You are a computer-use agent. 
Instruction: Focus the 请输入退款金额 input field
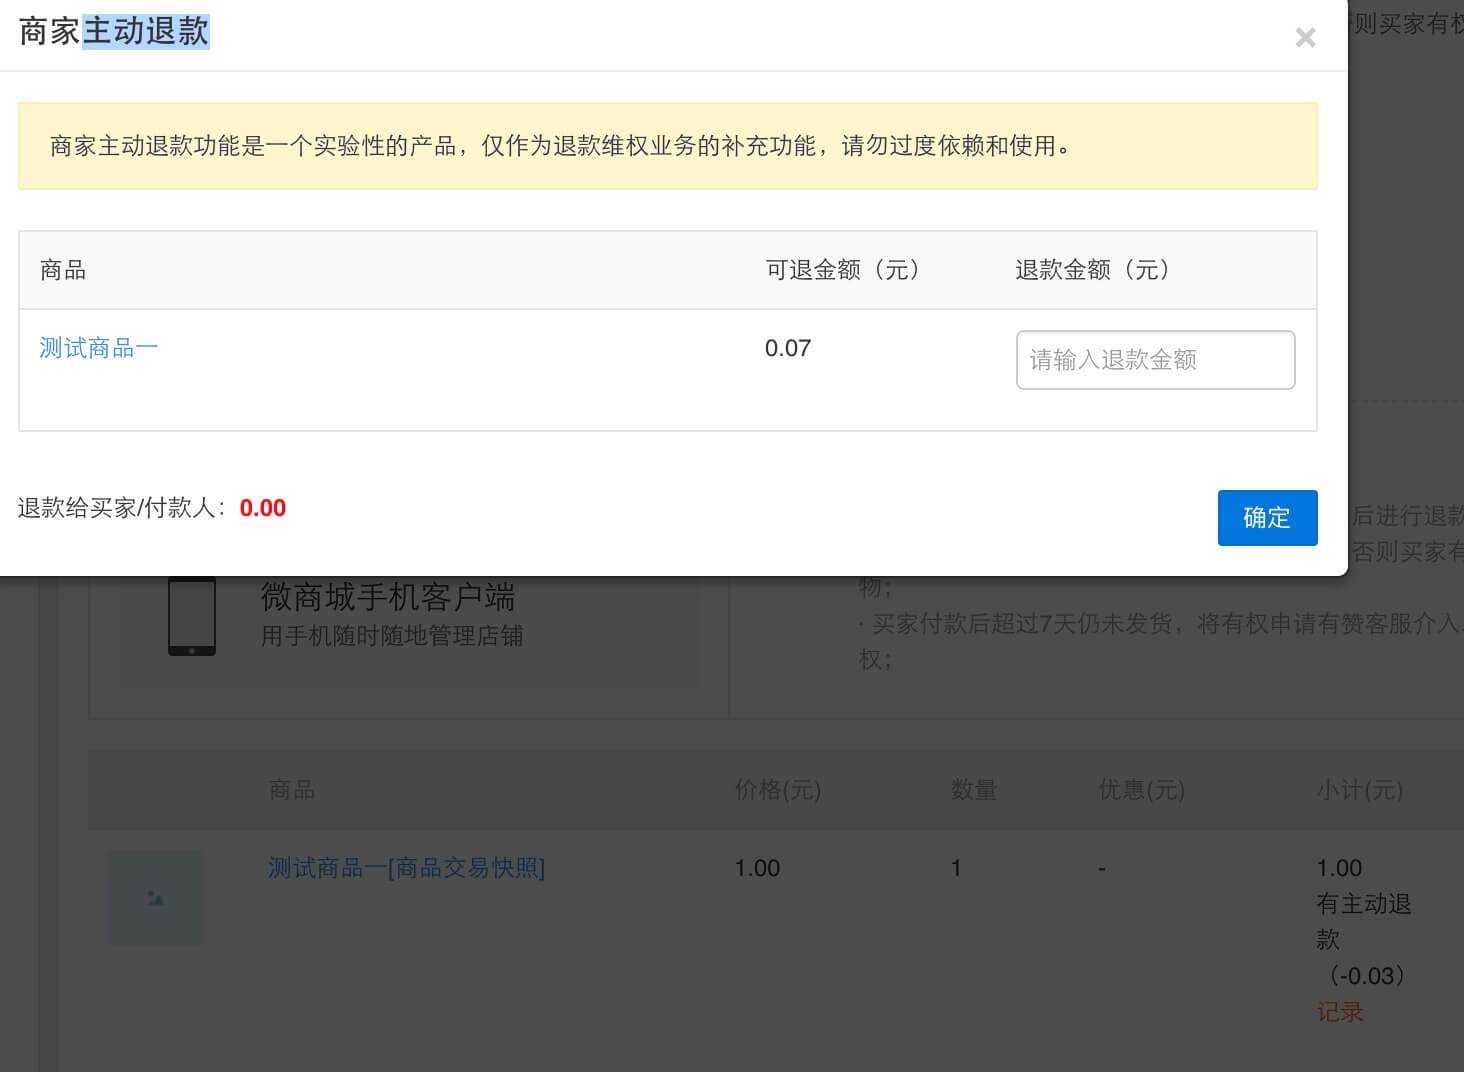pyautogui.click(x=1155, y=360)
